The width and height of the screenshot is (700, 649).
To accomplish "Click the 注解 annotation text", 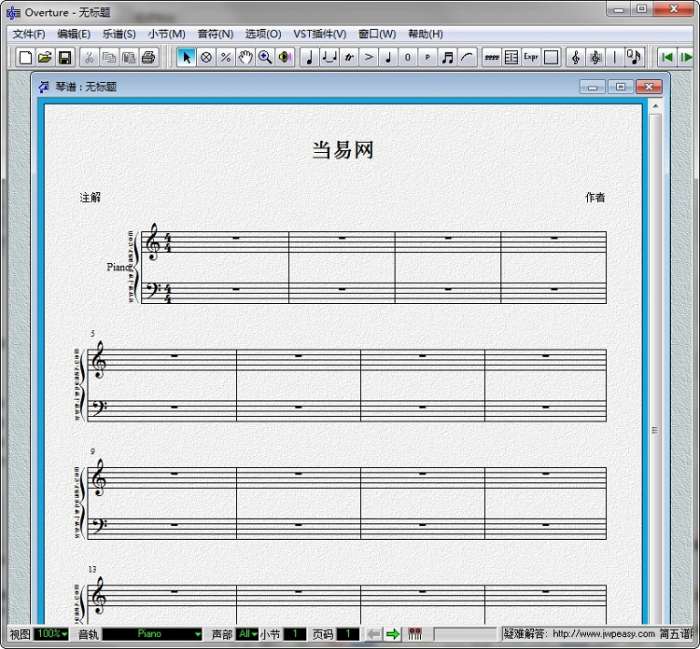I will [x=90, y=197].
